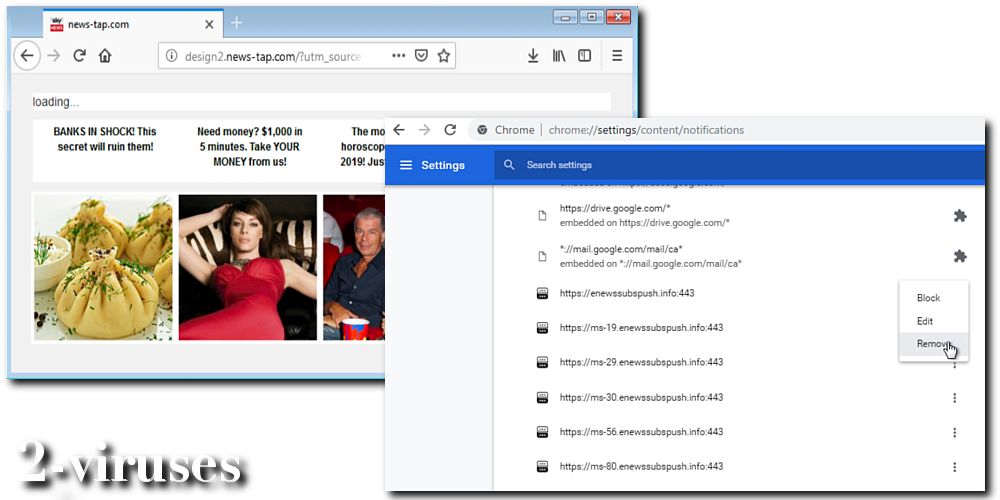Open a new Firefox tab with plus
Screen dimensions: 1000x500
(237, 23)
